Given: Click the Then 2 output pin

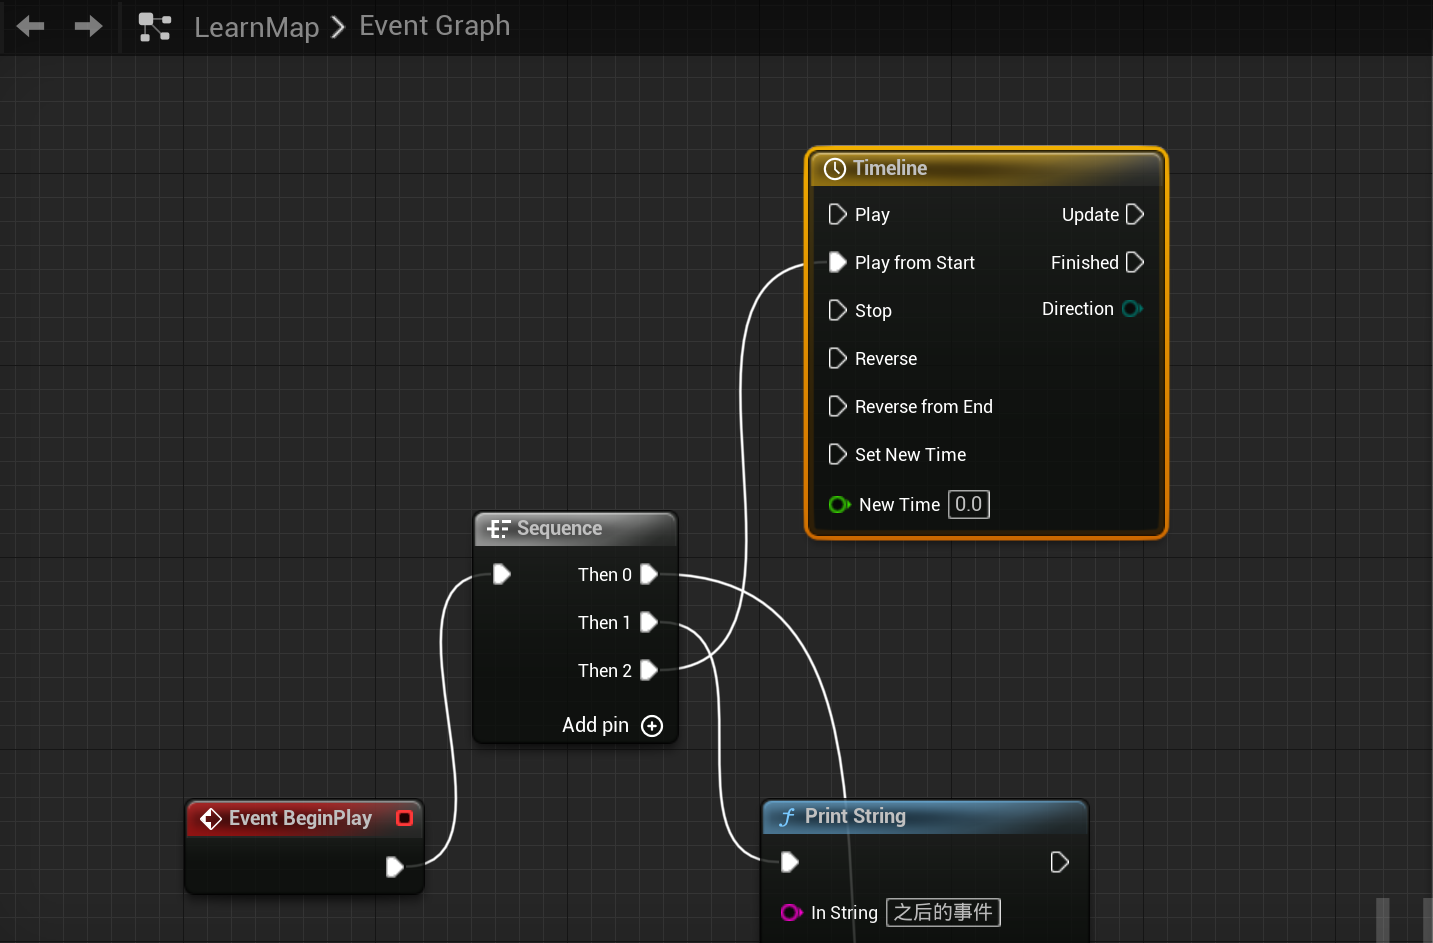Looking at the screenshot, I should 649,670.
